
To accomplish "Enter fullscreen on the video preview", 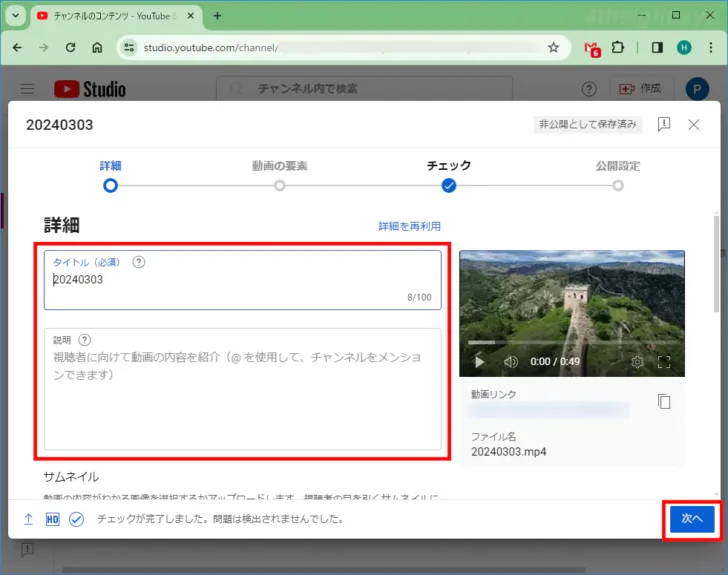I will (x=664, y=362).
